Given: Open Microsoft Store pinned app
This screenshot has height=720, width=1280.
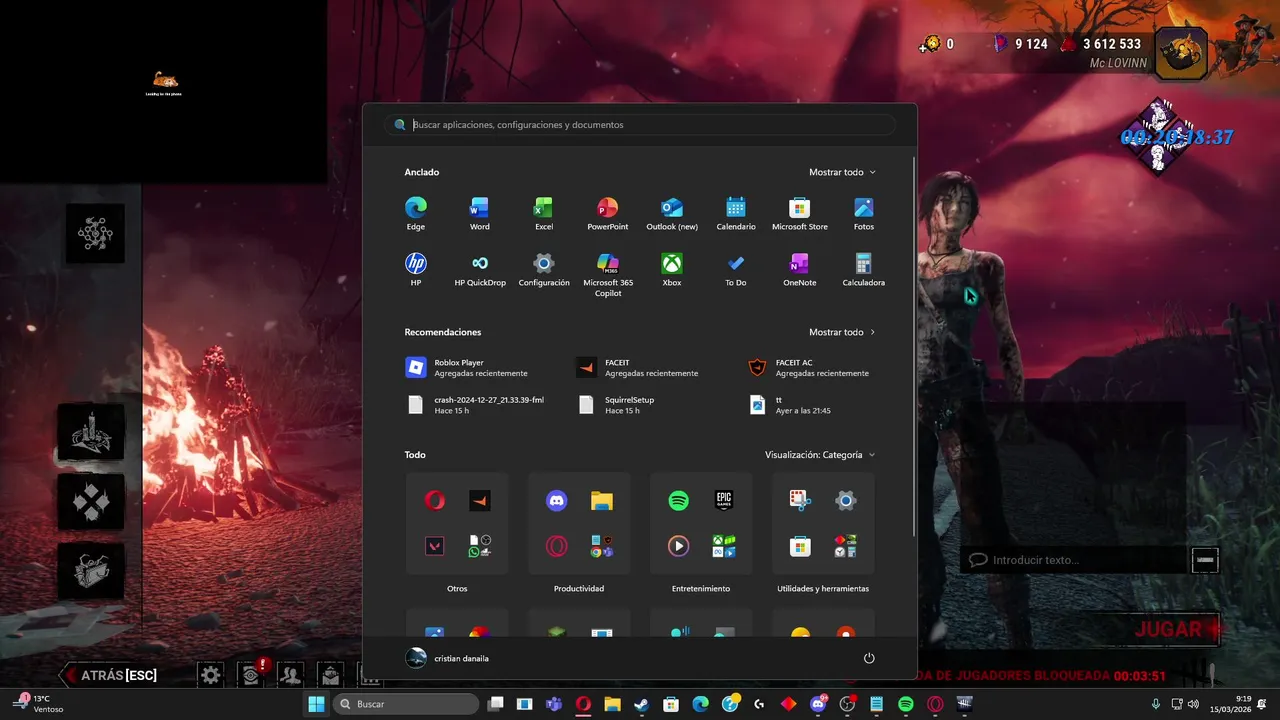Looking at the screenshot, I should point(800,213).
